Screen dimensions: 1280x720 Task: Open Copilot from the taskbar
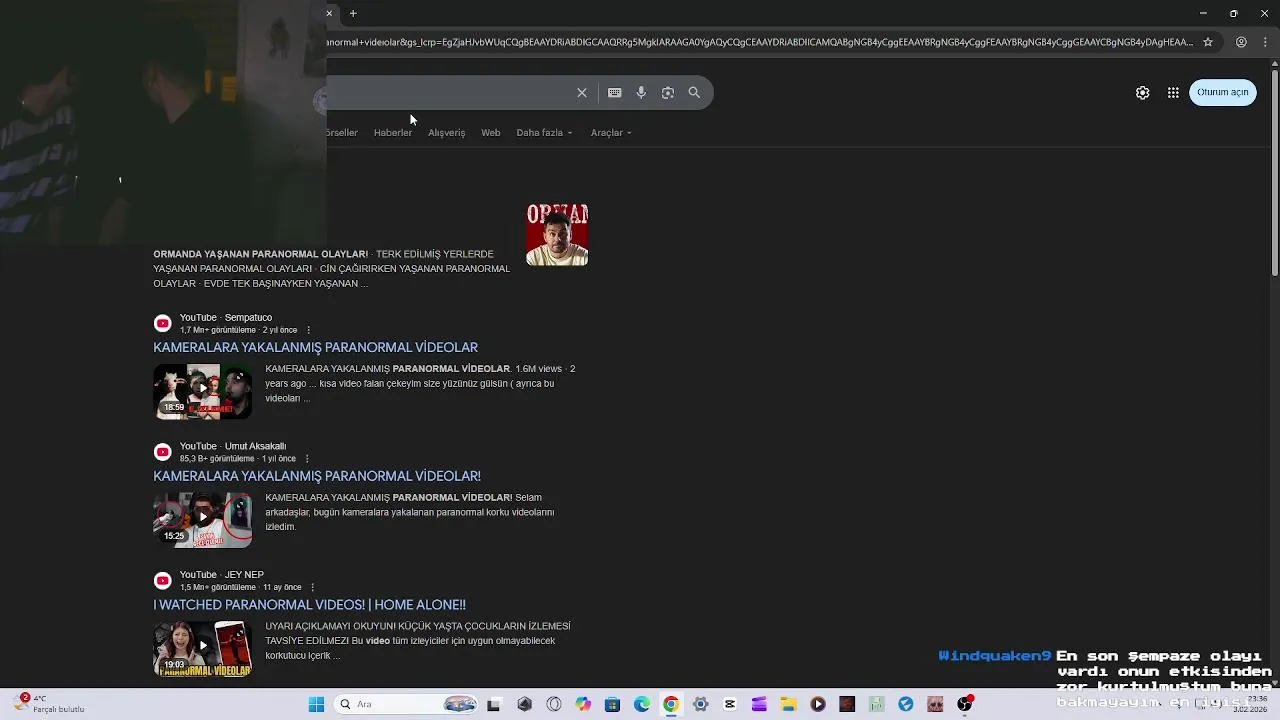click(583, 704)
